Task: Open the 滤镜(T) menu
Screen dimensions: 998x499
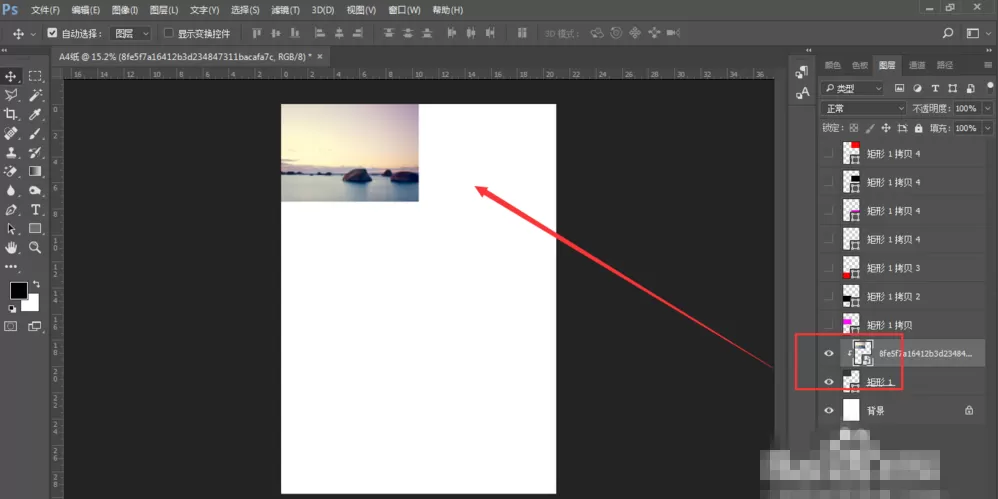Action: pos(285,10)
